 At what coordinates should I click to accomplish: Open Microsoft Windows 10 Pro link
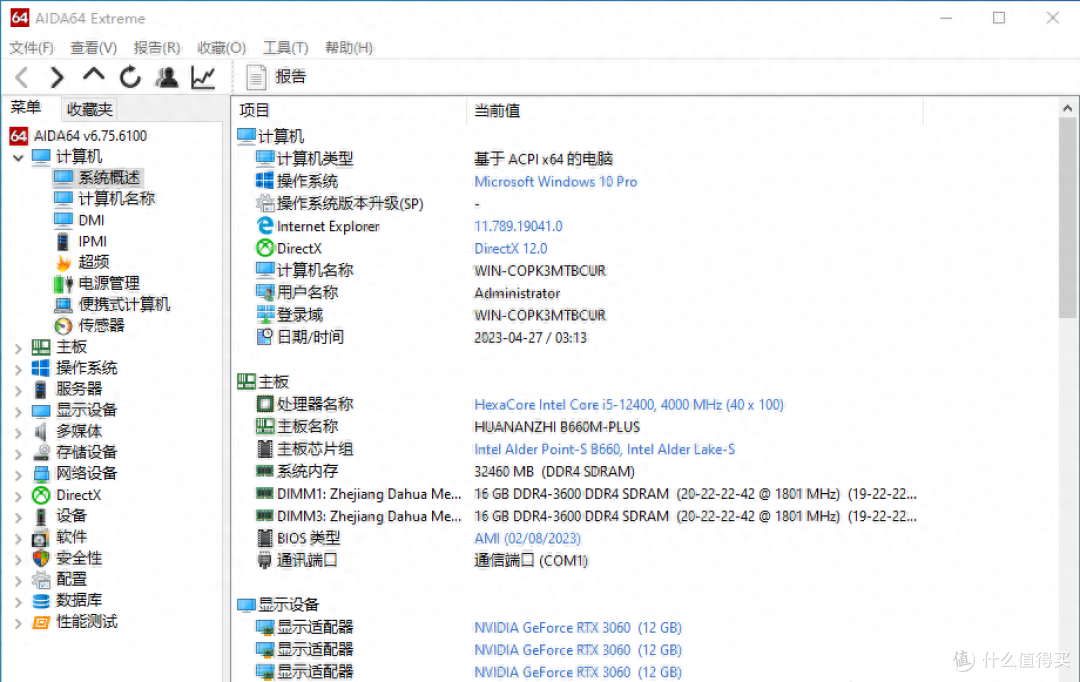point(555,182)
